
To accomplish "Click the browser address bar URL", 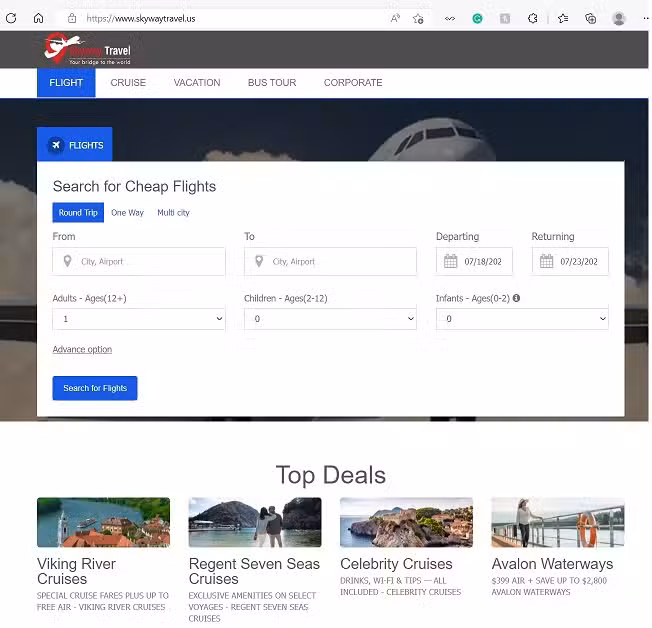I will 141,18.
